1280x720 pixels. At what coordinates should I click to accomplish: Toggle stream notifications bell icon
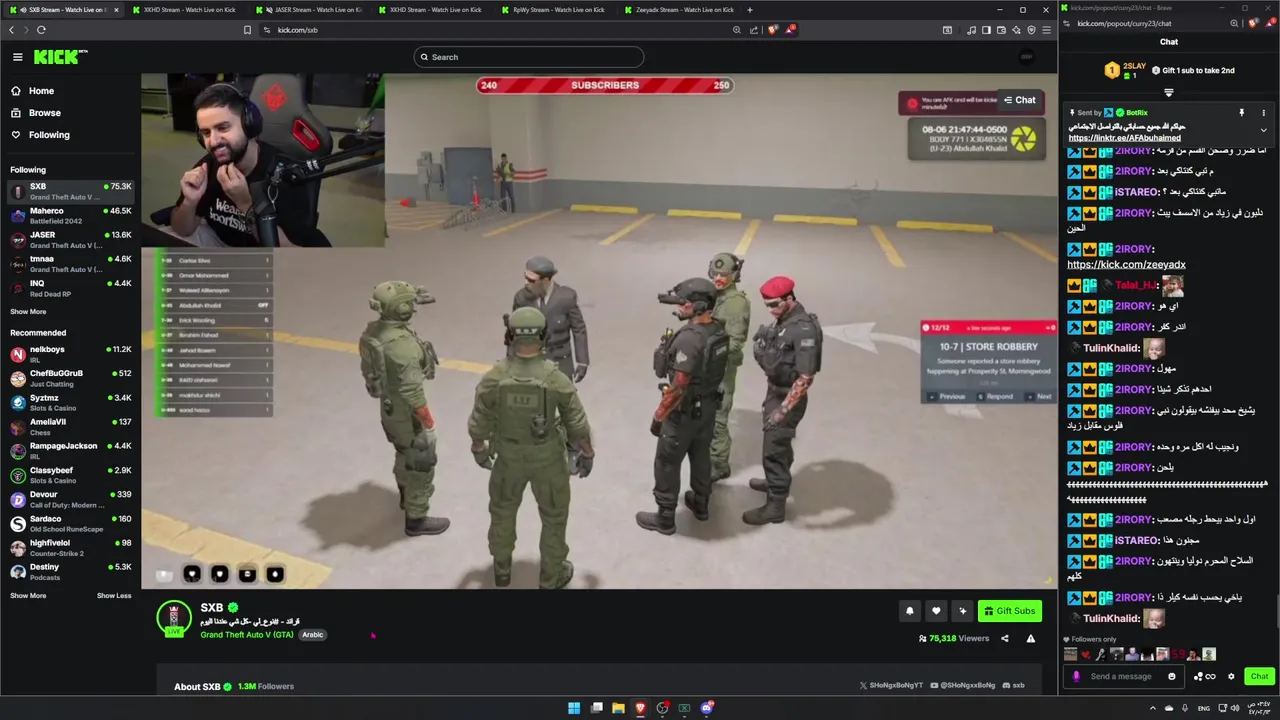[x=910, y=611]
